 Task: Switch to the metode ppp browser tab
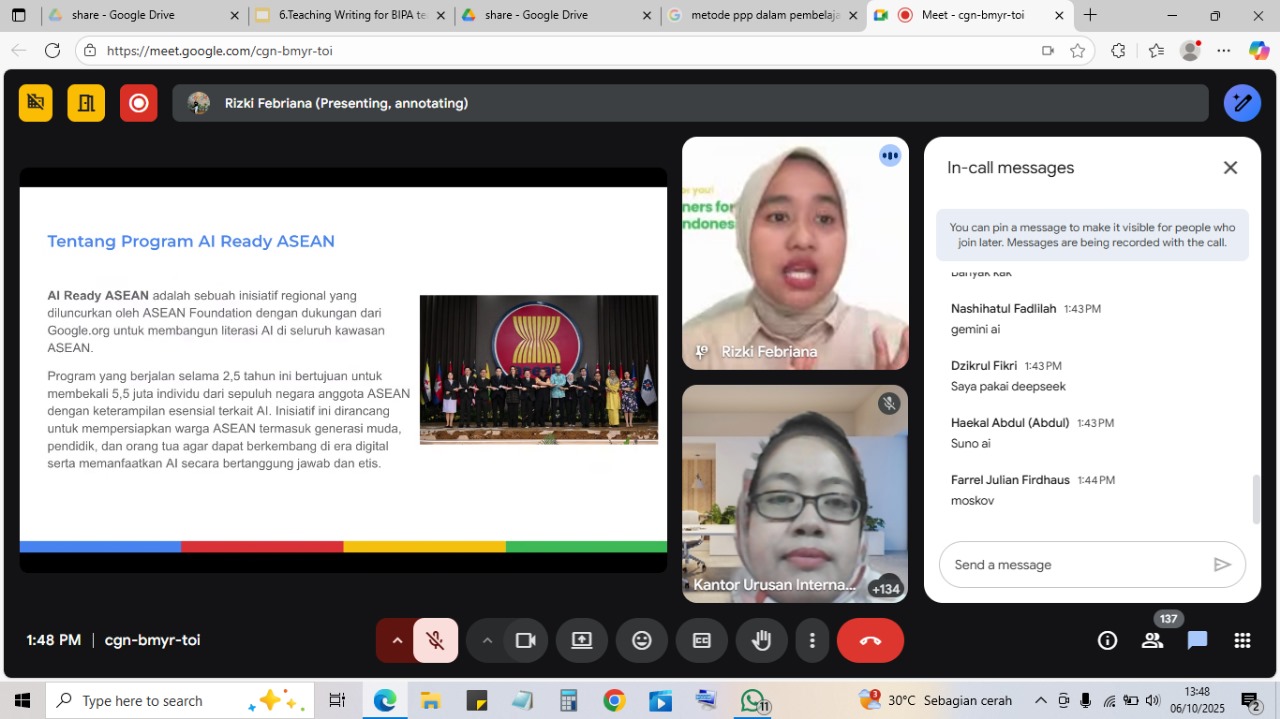(x=755, y=15)
